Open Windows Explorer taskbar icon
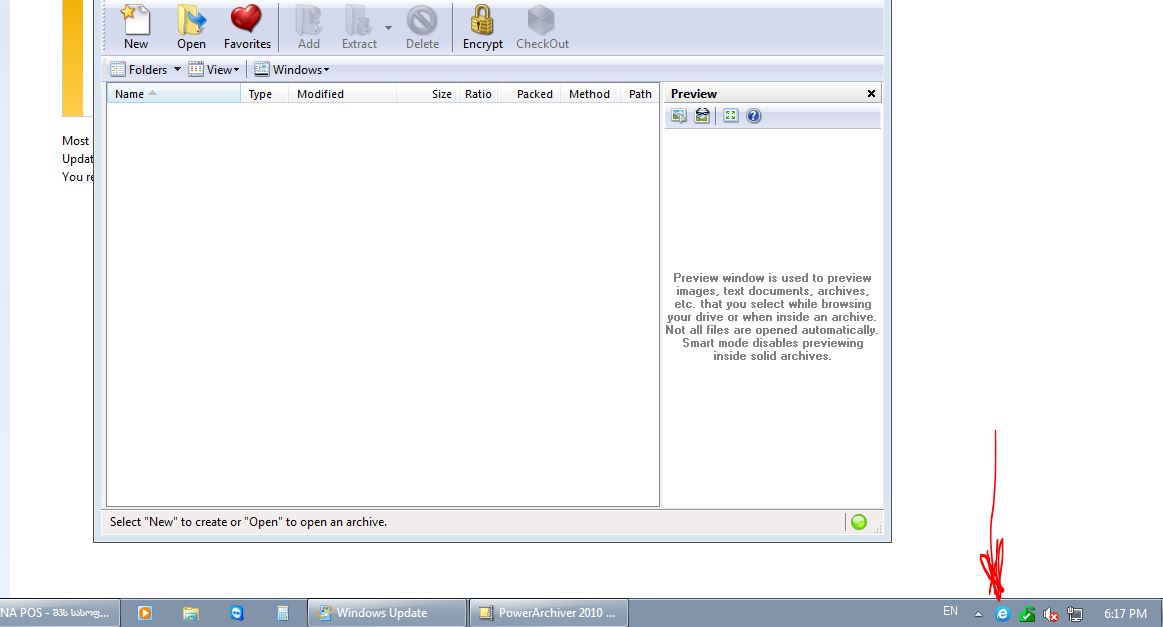 coord(191,613)
